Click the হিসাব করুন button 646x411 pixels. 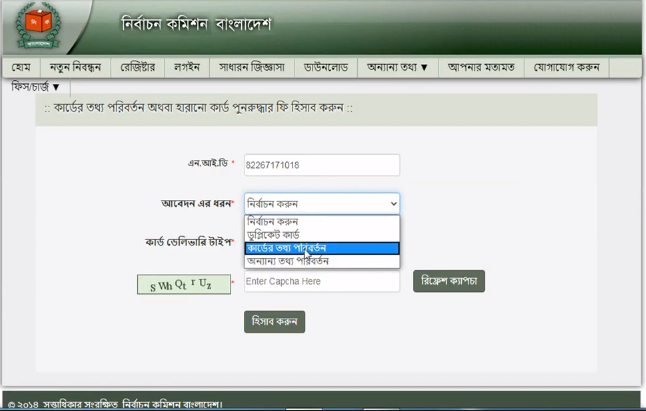[274, 321]
